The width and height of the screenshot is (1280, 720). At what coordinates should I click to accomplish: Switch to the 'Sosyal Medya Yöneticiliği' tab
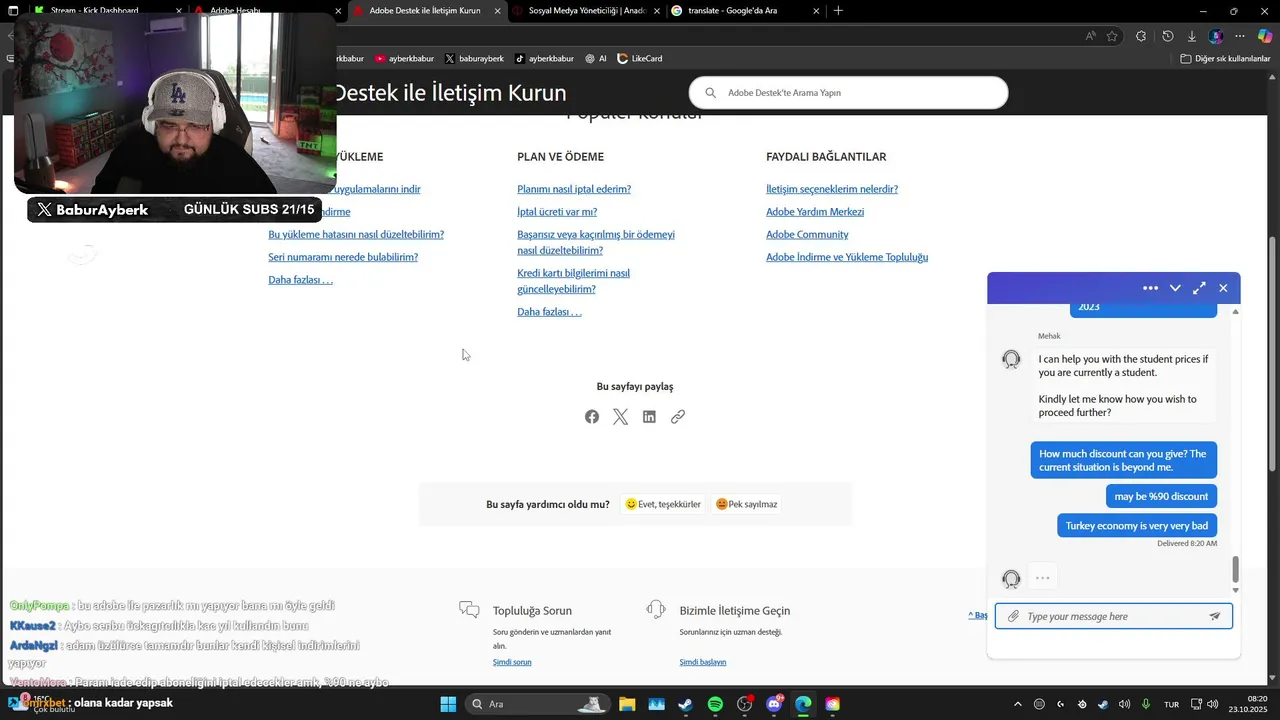click(x=585, y=11)
